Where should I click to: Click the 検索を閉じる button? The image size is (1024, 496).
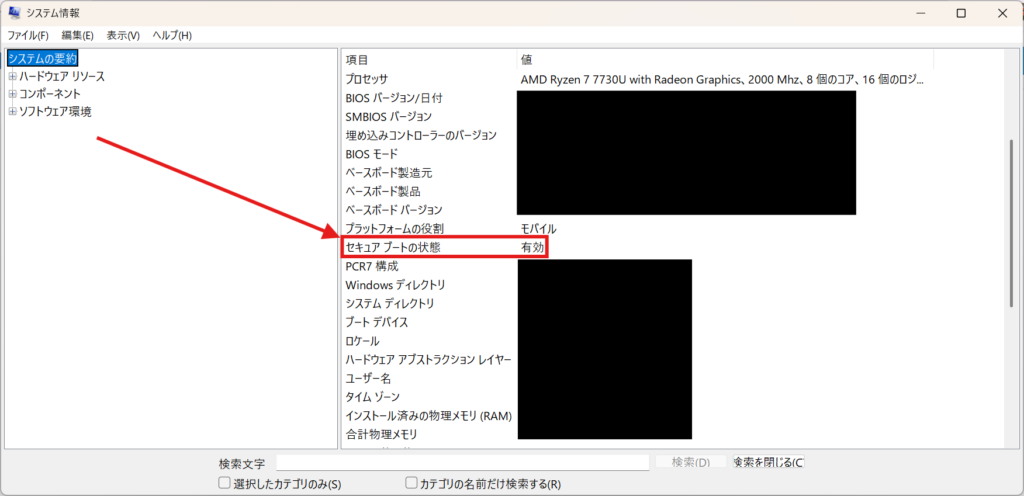coord(767,463)
